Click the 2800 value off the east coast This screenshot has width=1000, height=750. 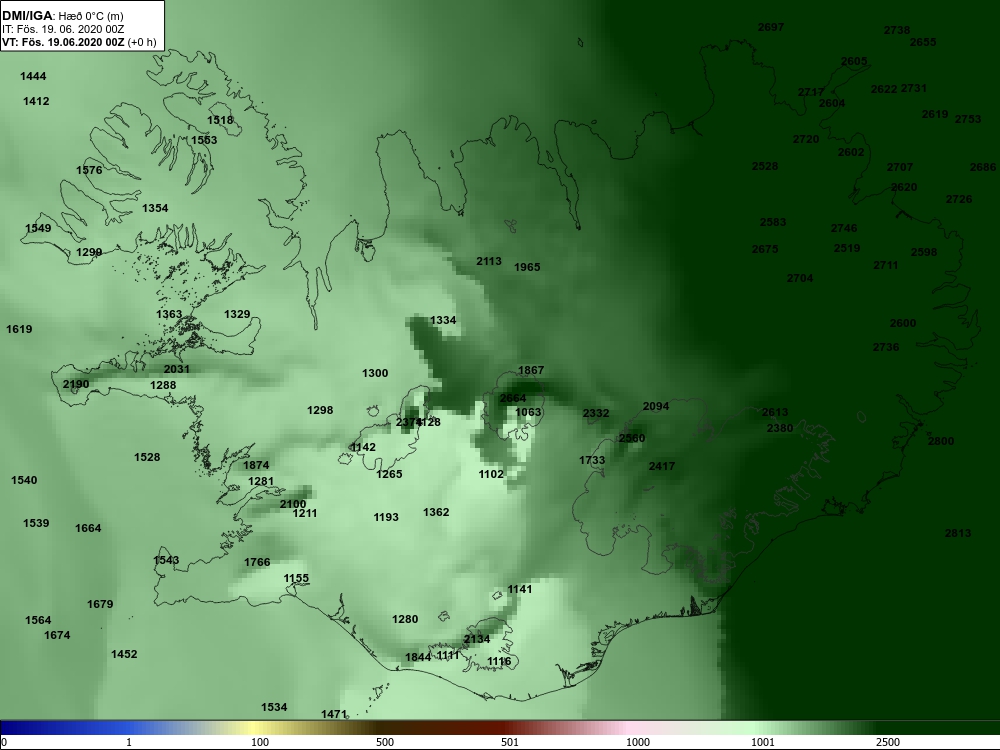click(x=941, y=441)
